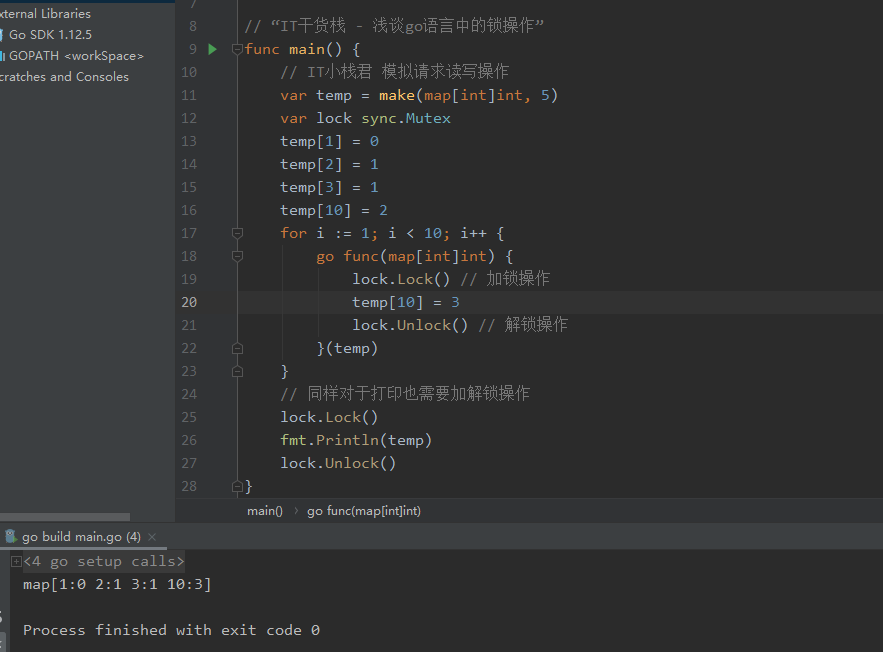Click fold end marker at line 22
883x652 pixels.
237,349
